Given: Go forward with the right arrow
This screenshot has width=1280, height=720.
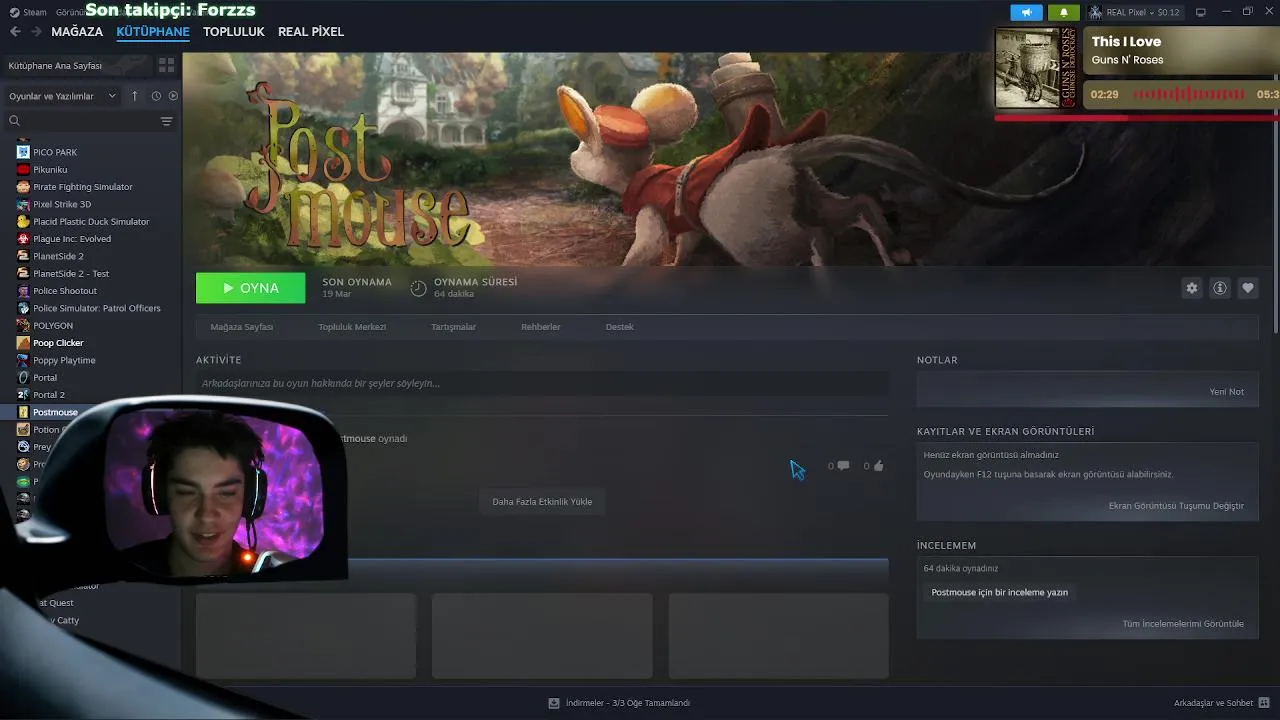Looking at the screenshot, I should coord(36,31).
